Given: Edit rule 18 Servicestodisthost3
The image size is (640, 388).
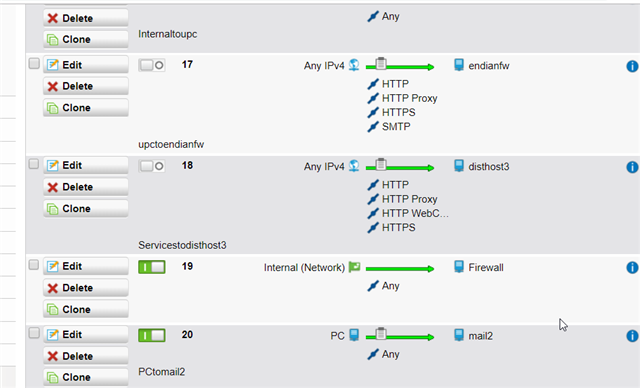Looking at the screenshot, I should tap(86, 166).
